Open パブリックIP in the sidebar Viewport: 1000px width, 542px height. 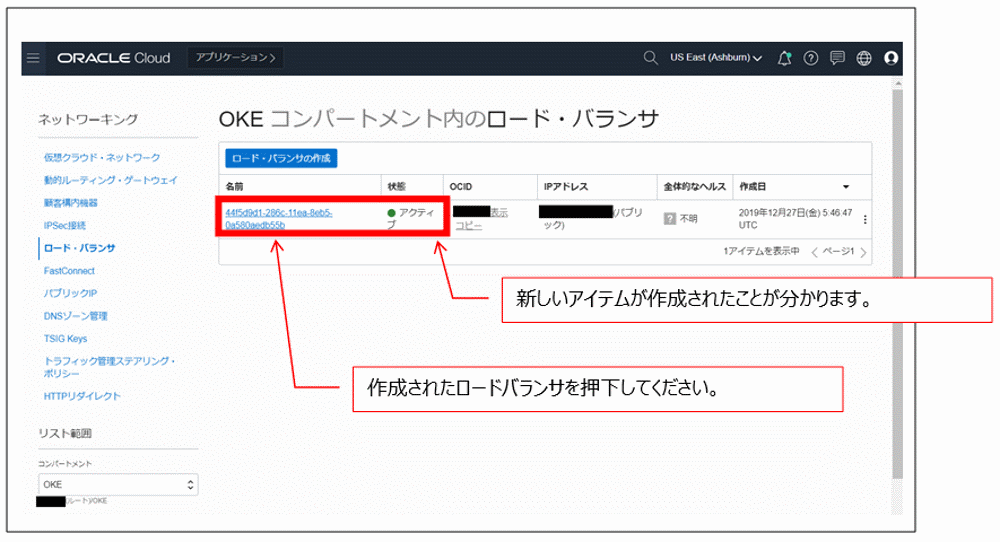(70, 293)
